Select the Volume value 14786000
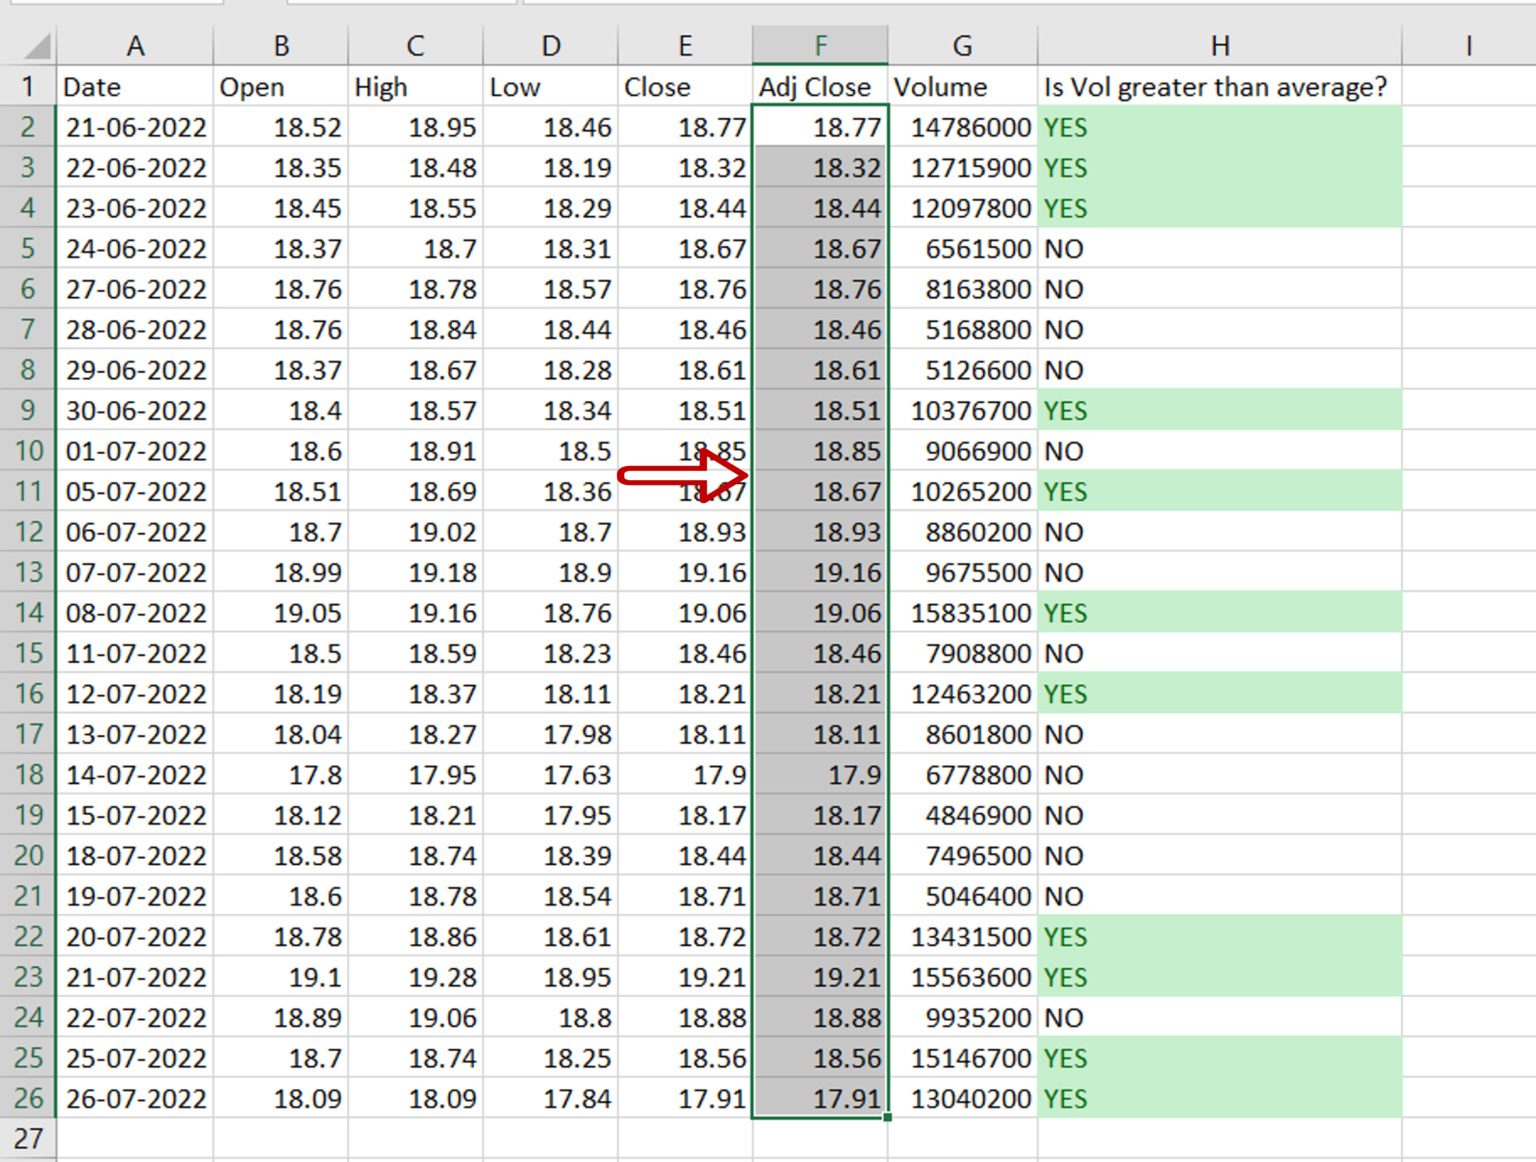 (963, 127)
